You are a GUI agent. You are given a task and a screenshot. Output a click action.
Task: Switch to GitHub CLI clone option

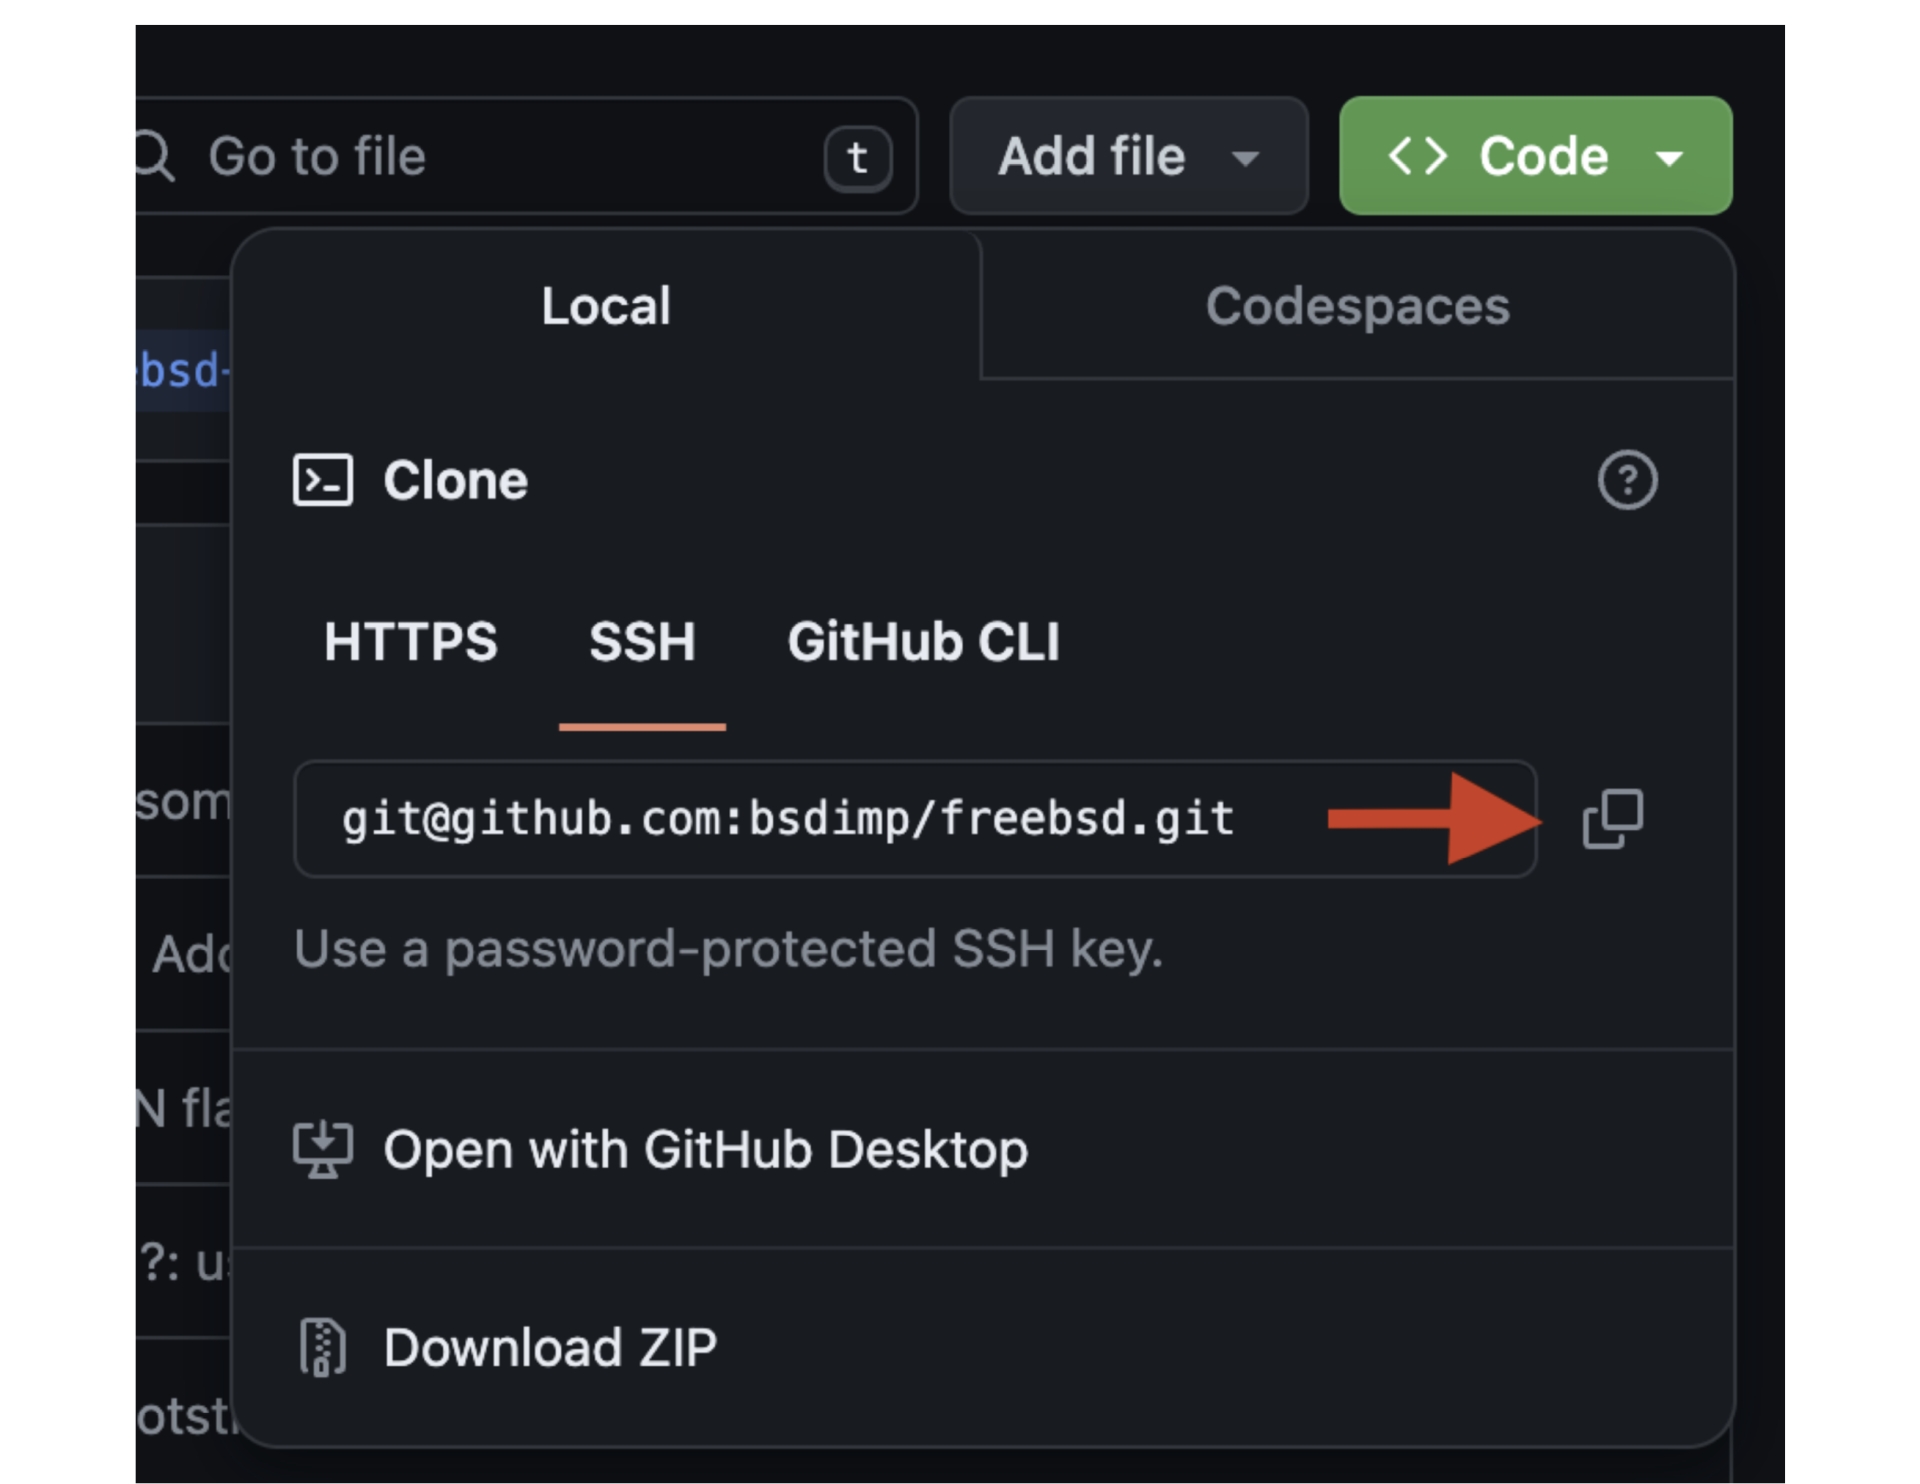click(x=923, y=642)
